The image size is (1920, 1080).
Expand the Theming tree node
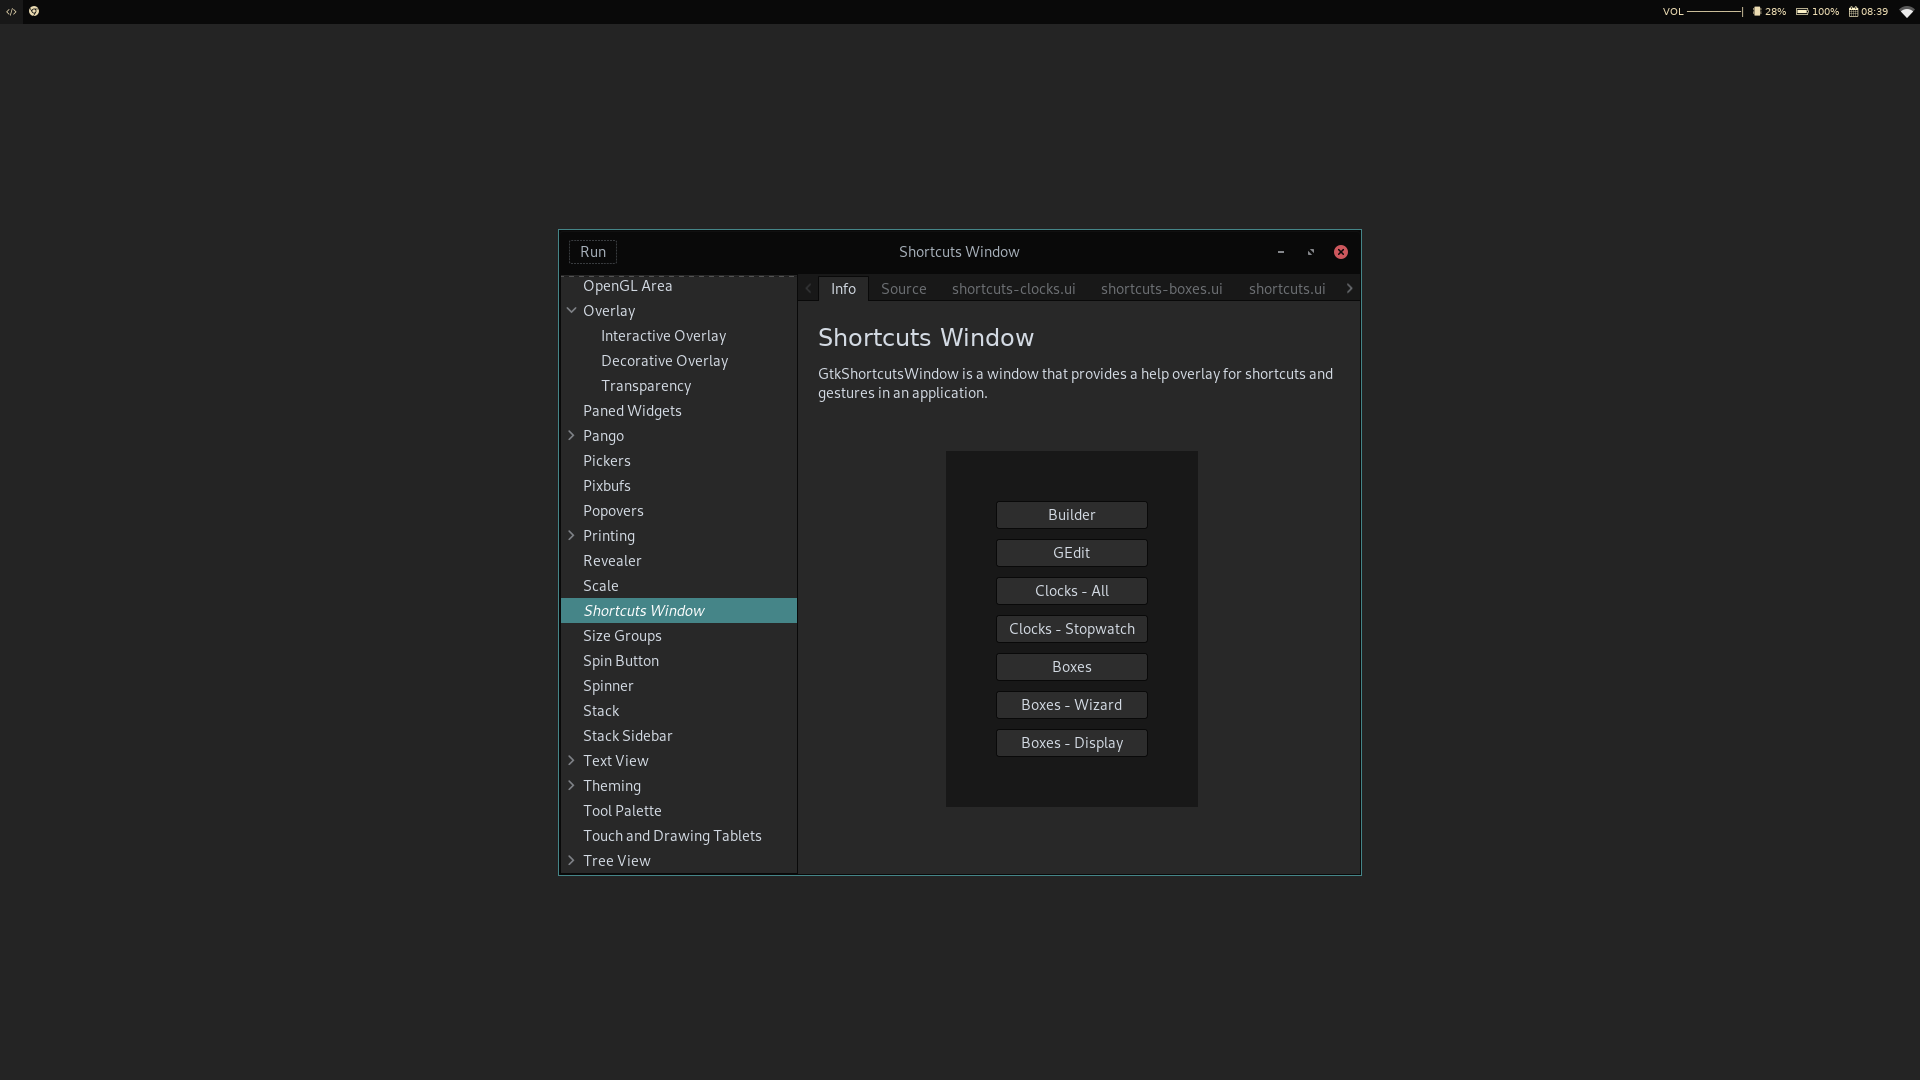(x=572, y=786)
